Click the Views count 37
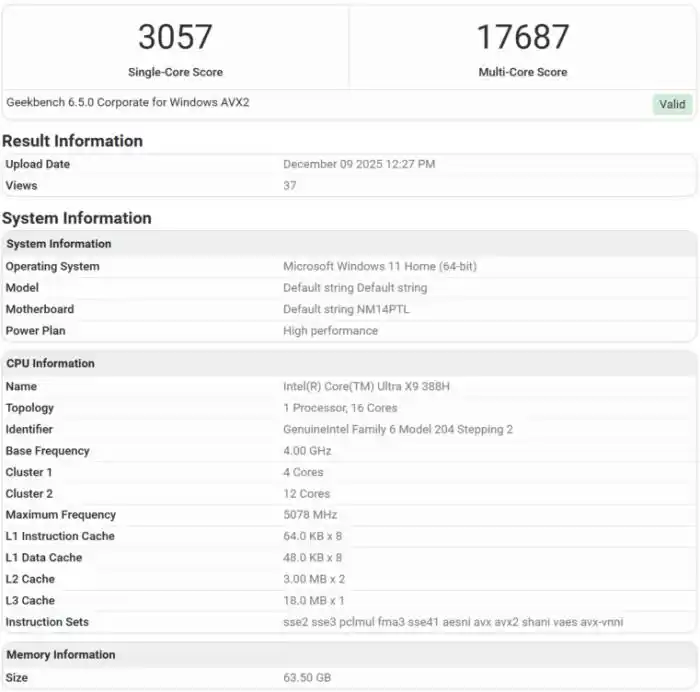The image size is (700, 692). [x=290, y=185]
